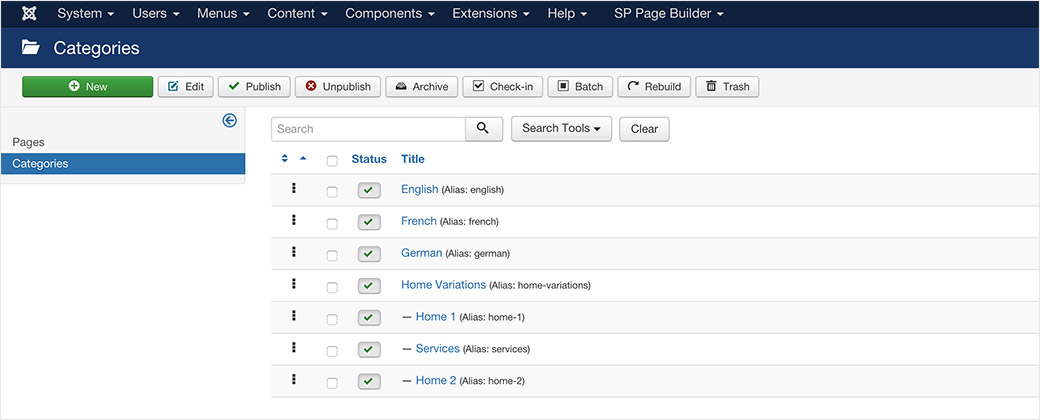This screenshot has height=420, width=1040.
Task: Click inside the Search input field
Action: pyautogui.click(x=368, y=129)
